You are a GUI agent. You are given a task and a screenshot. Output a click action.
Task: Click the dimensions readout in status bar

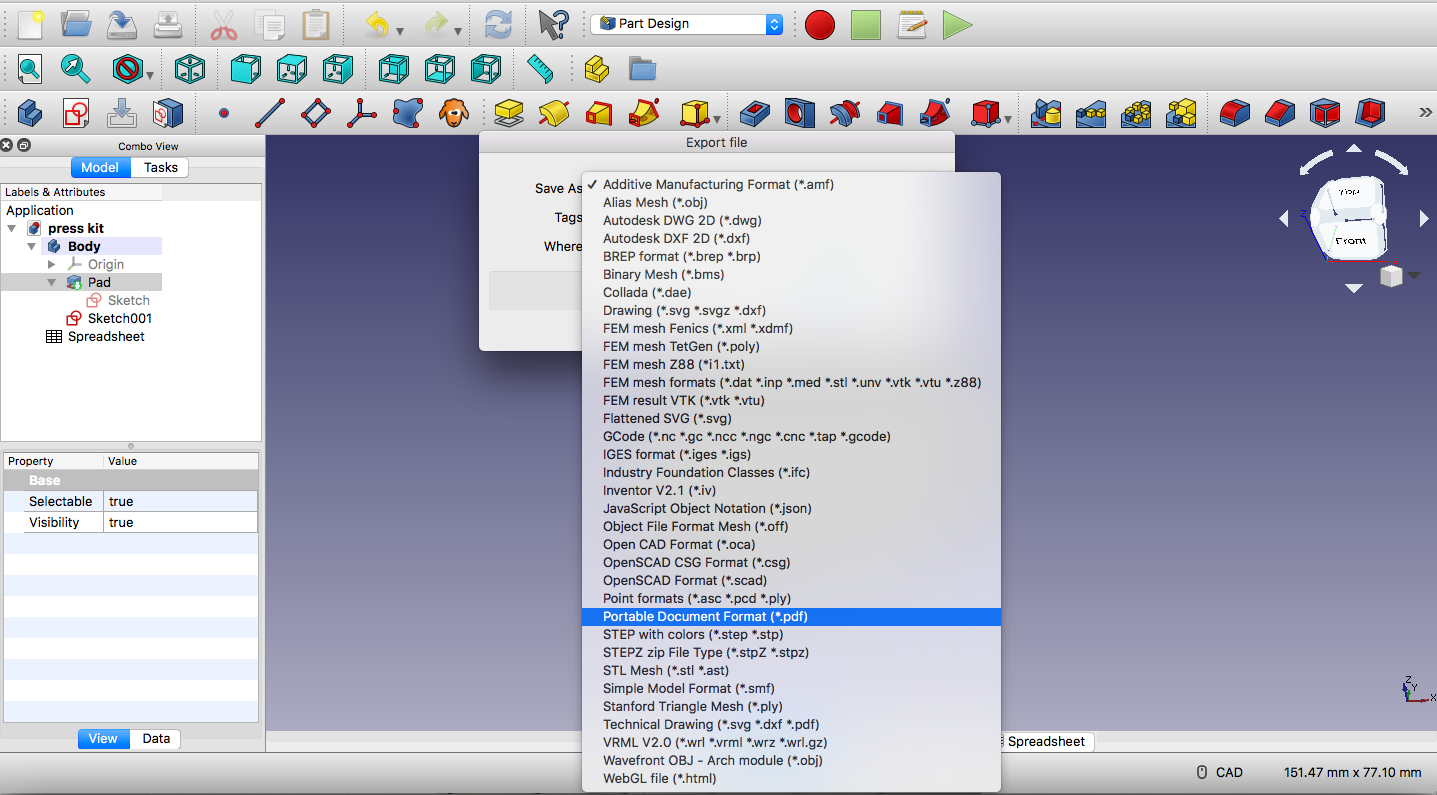1352,773
